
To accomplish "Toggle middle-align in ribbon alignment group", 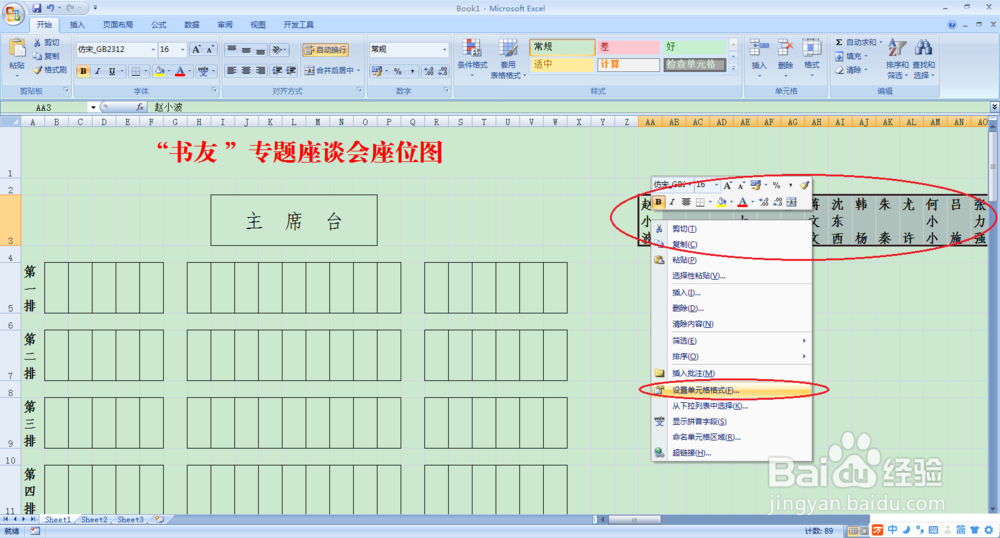I will point(246,49).
